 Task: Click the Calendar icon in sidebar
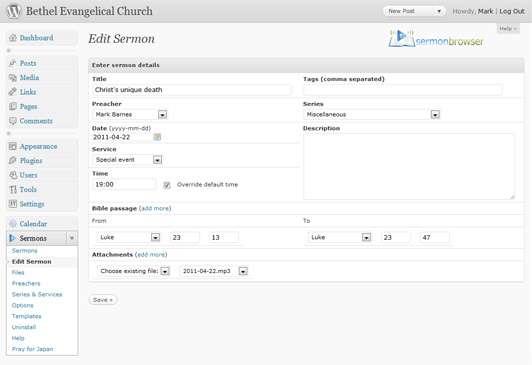click(13, 224)
